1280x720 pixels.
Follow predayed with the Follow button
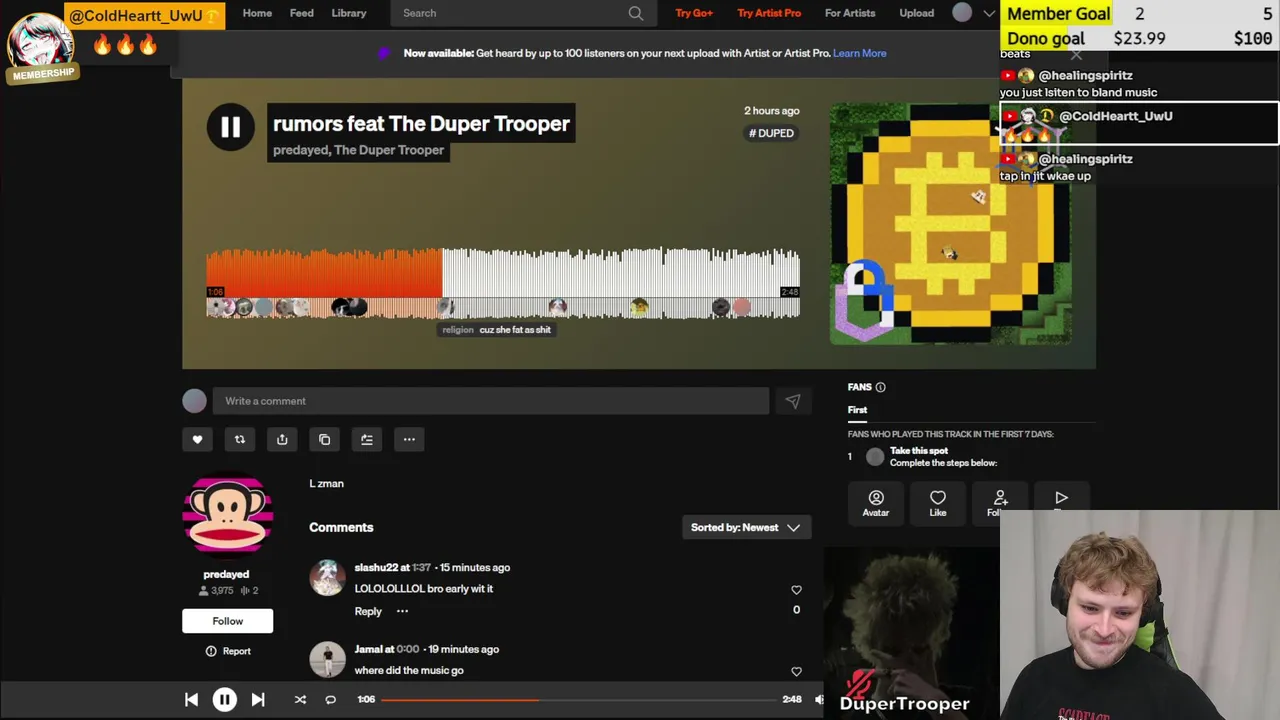point(227,621)
